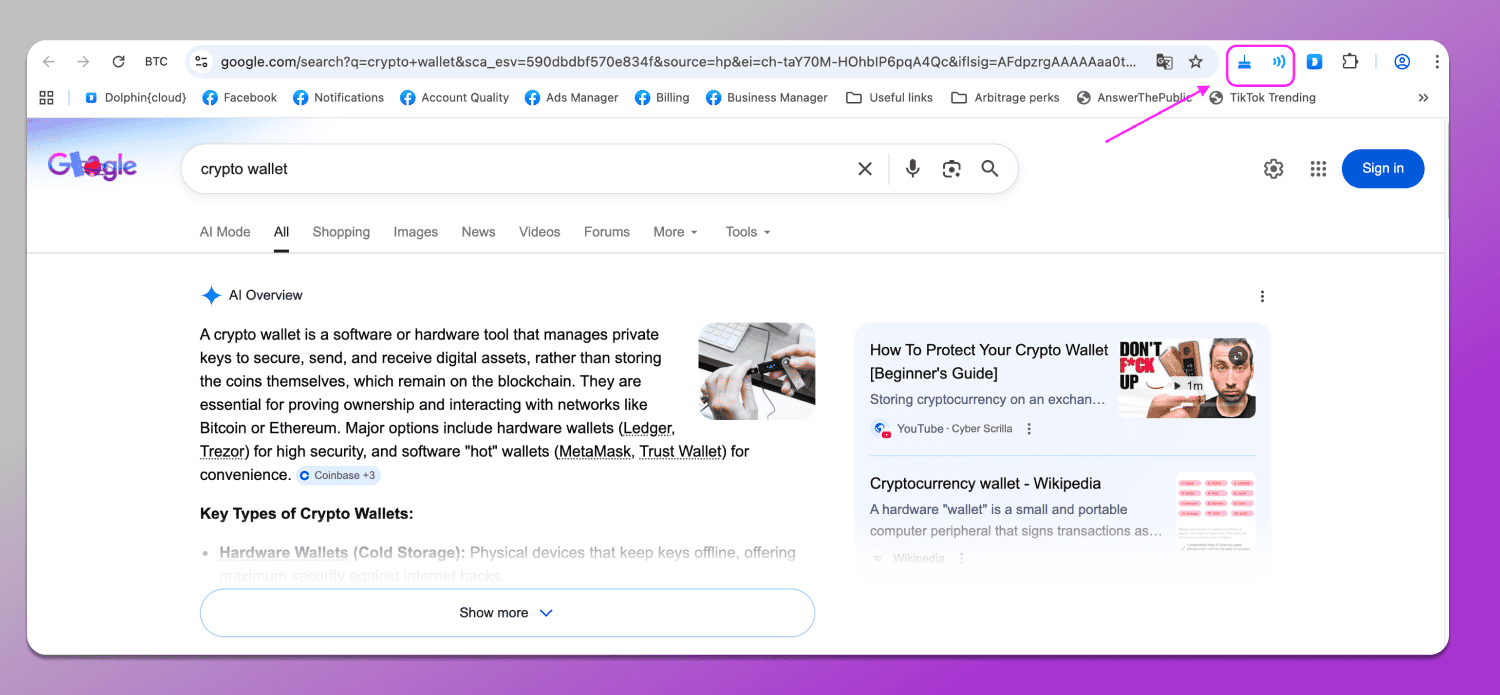Viewport: 1500px width, 695px height.
Task: Select the All results tab
Action: pos(282,232)
